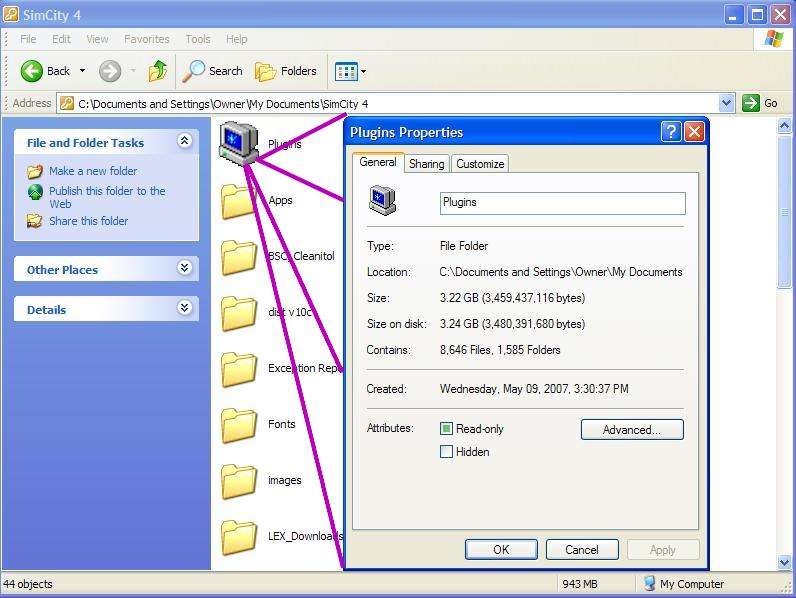Open the View menu
This screenshot has height=598, width=796.
(97, 39)
